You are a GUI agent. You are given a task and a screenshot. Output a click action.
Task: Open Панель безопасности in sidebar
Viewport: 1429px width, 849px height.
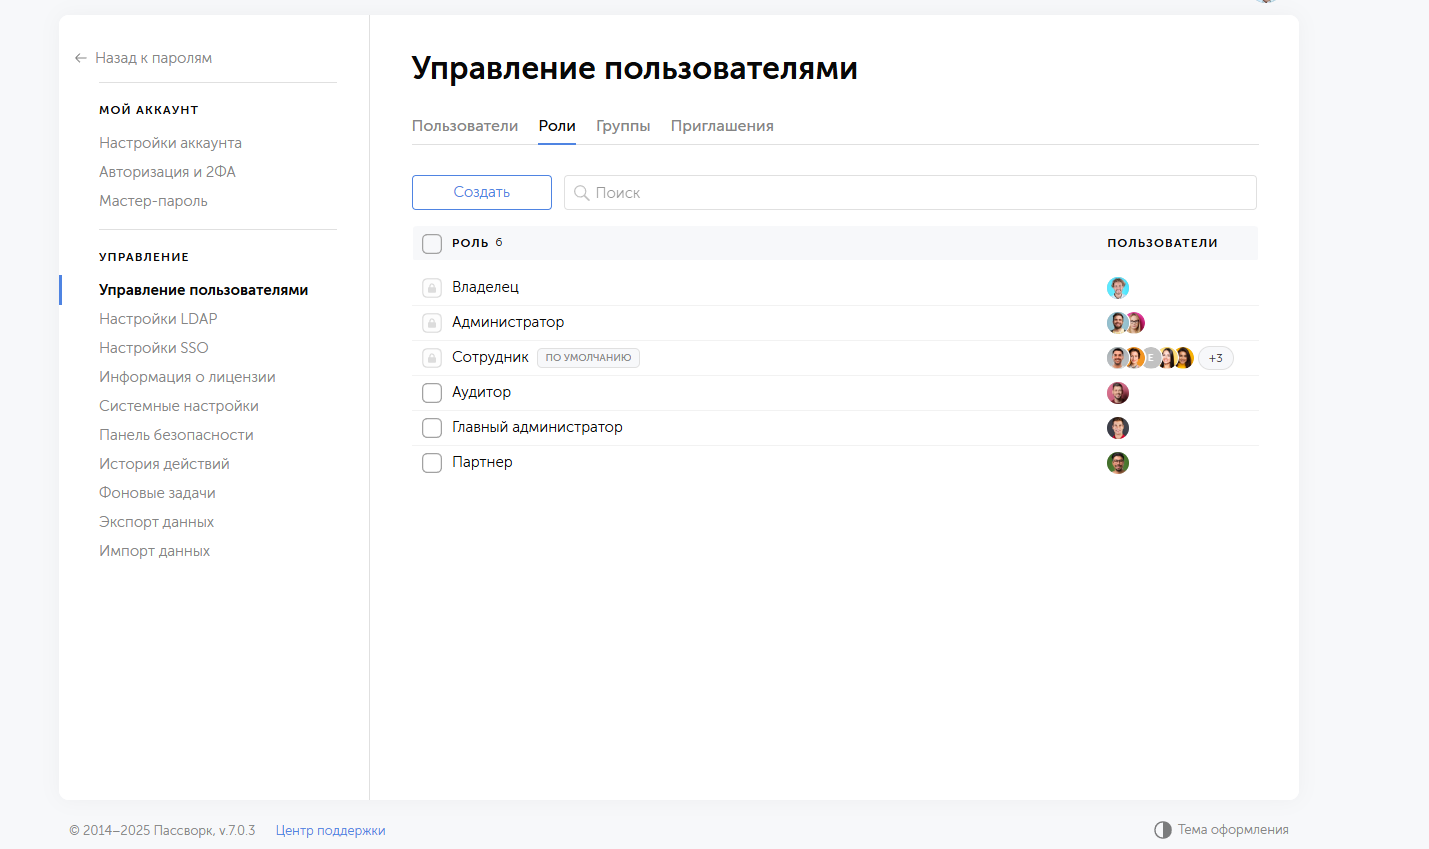coord(176,435)
